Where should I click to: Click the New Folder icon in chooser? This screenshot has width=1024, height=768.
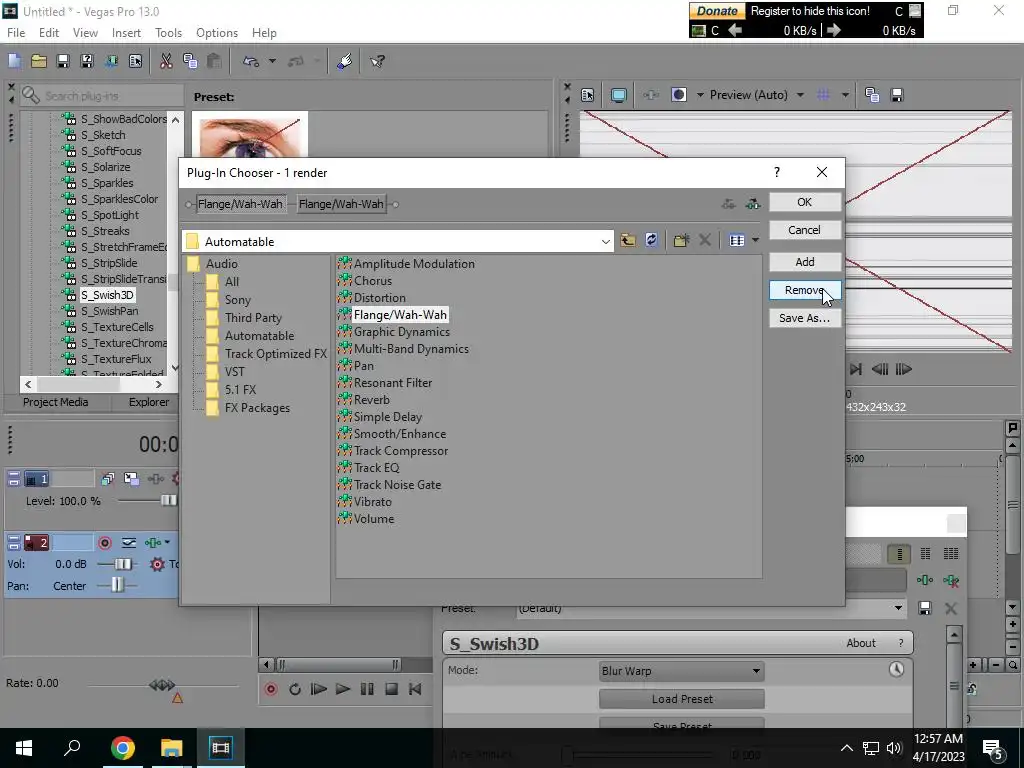click(681, 240)
